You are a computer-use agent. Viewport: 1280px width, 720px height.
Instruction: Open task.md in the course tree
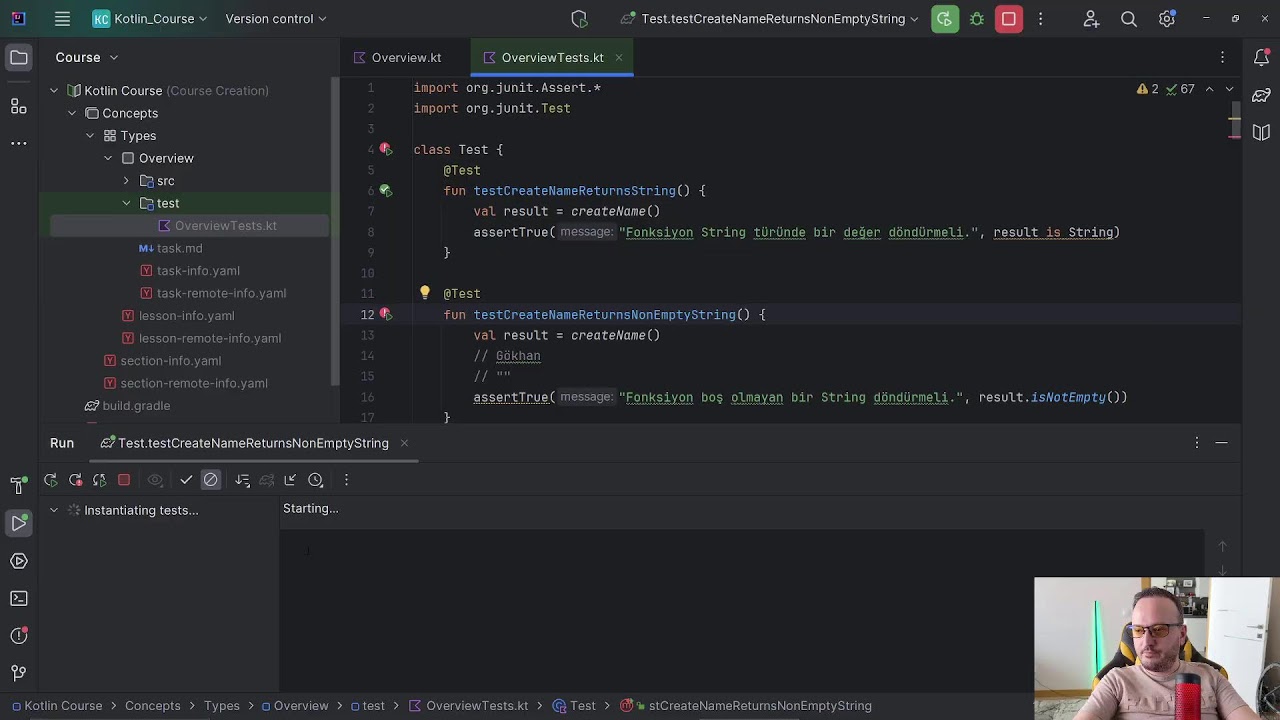point(180,248)
